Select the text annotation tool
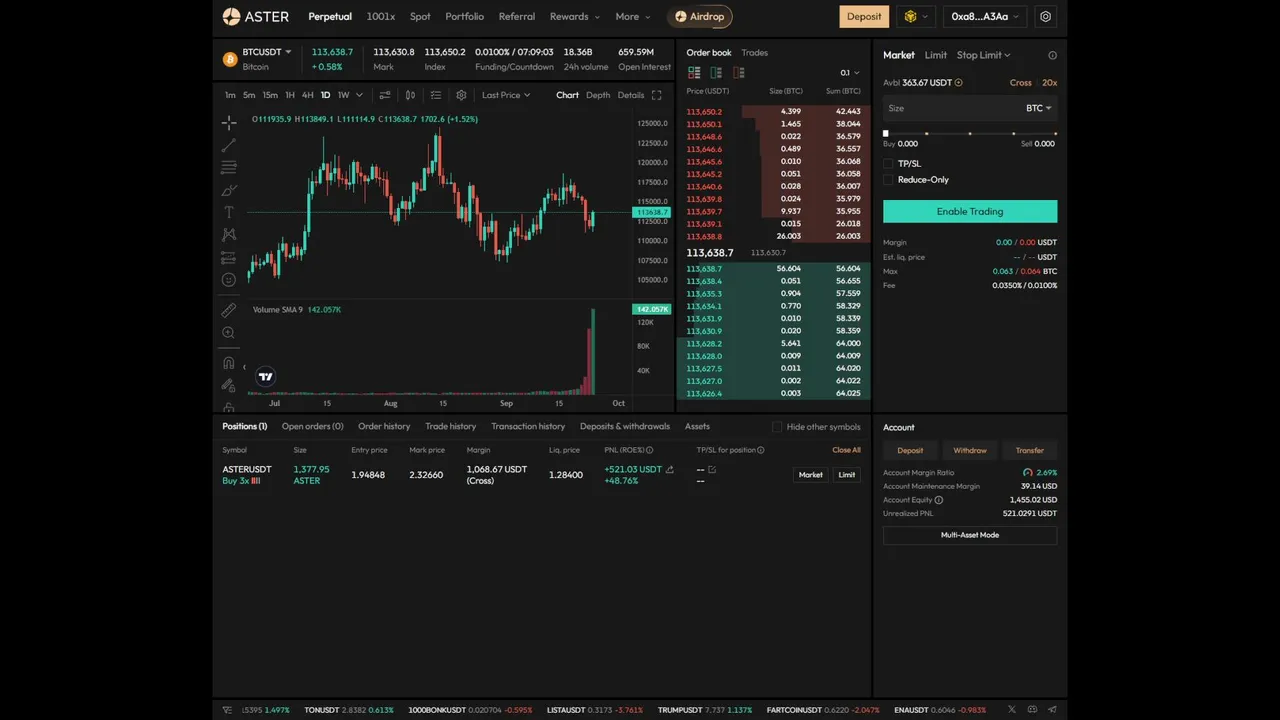The height and width of the screenshot is (720, 1280). click(x=229, y=212)
